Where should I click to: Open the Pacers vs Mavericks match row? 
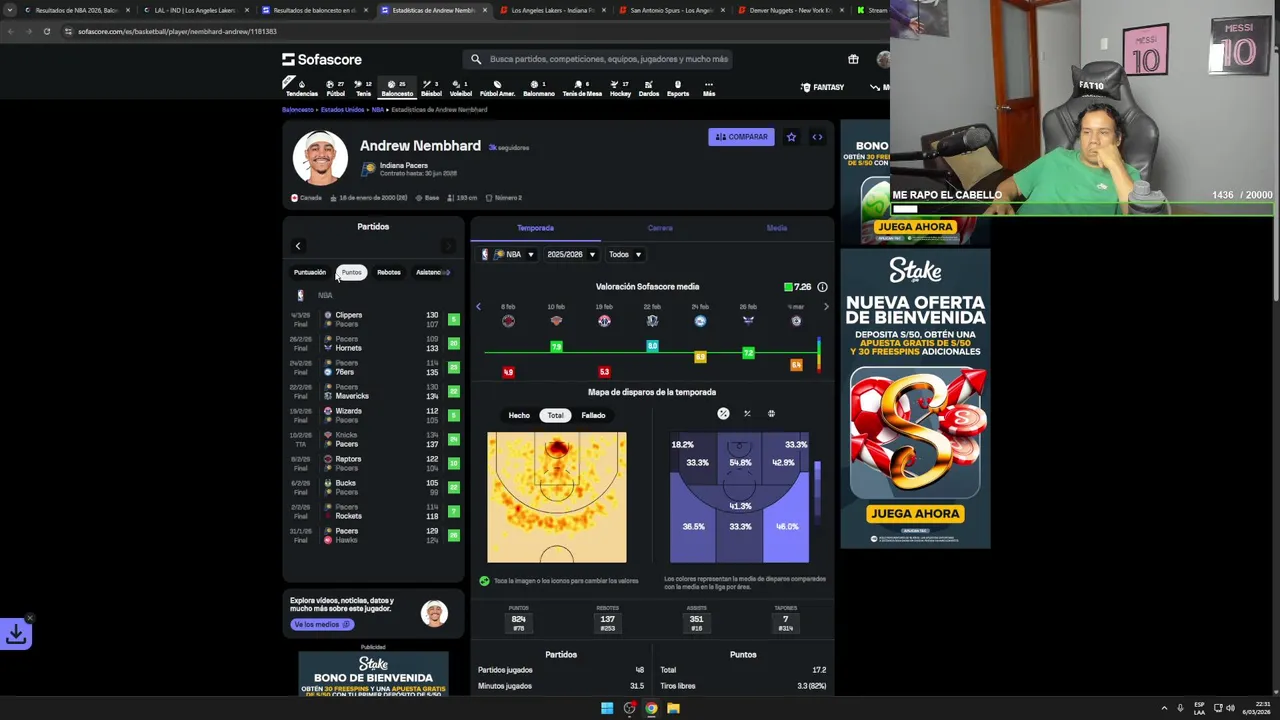click(x=373, y=391)
